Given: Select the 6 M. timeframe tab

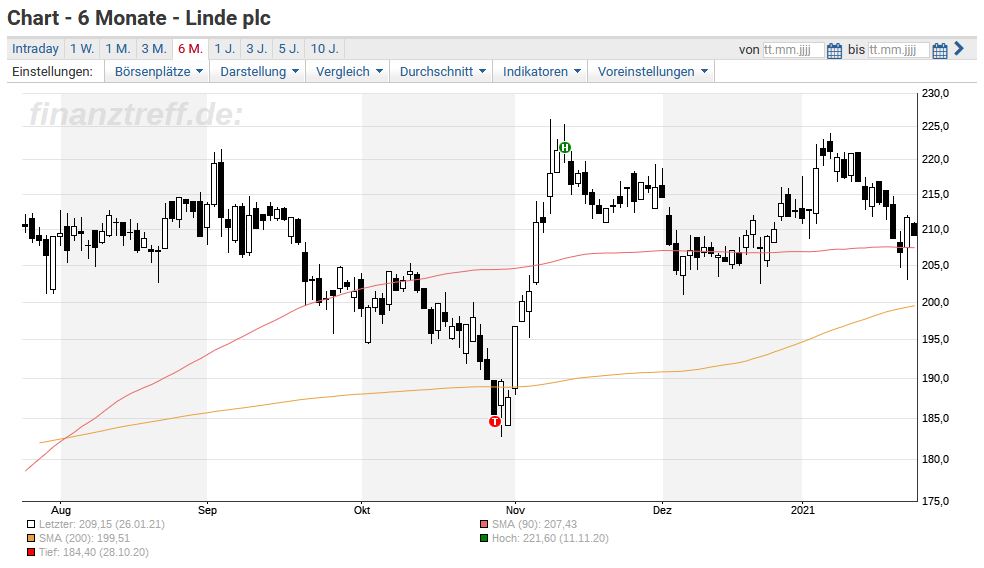Looking at the screenshot, I should [x=190, y=49].
